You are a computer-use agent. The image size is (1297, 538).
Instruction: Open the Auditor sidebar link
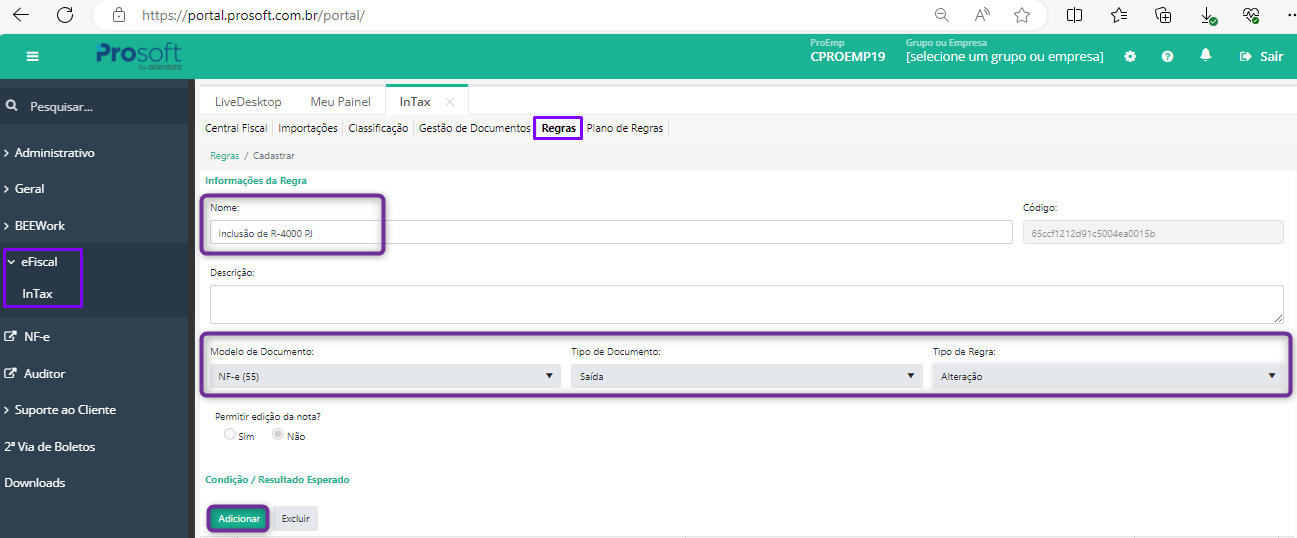(x=35, y=374)
